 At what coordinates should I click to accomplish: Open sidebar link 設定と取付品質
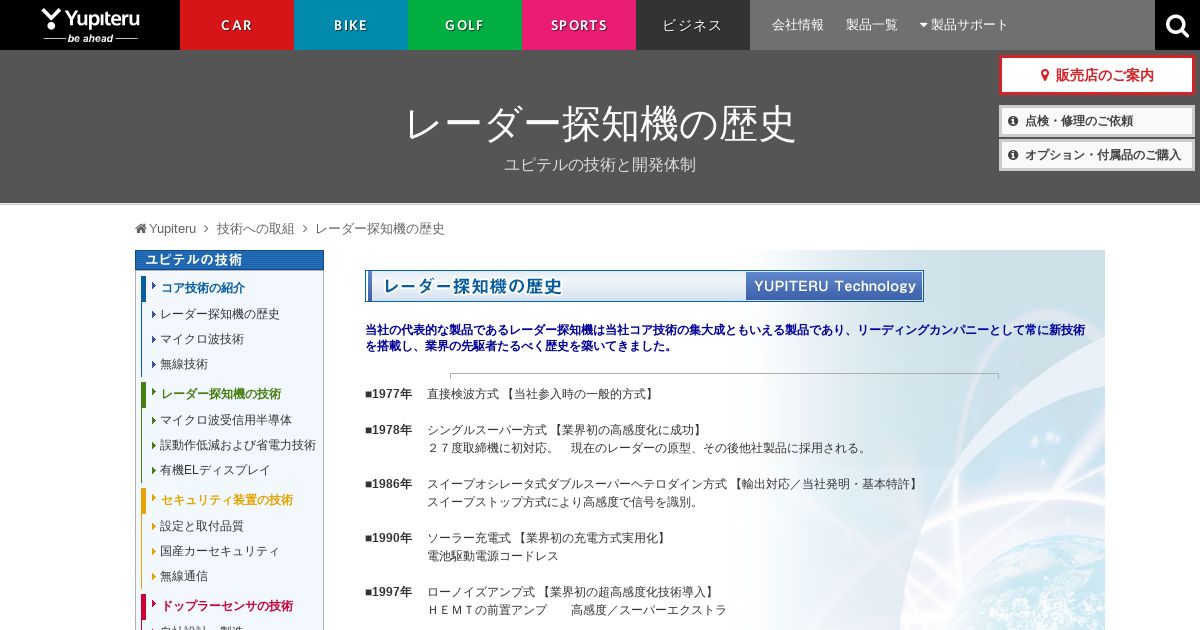pos(202,526)
